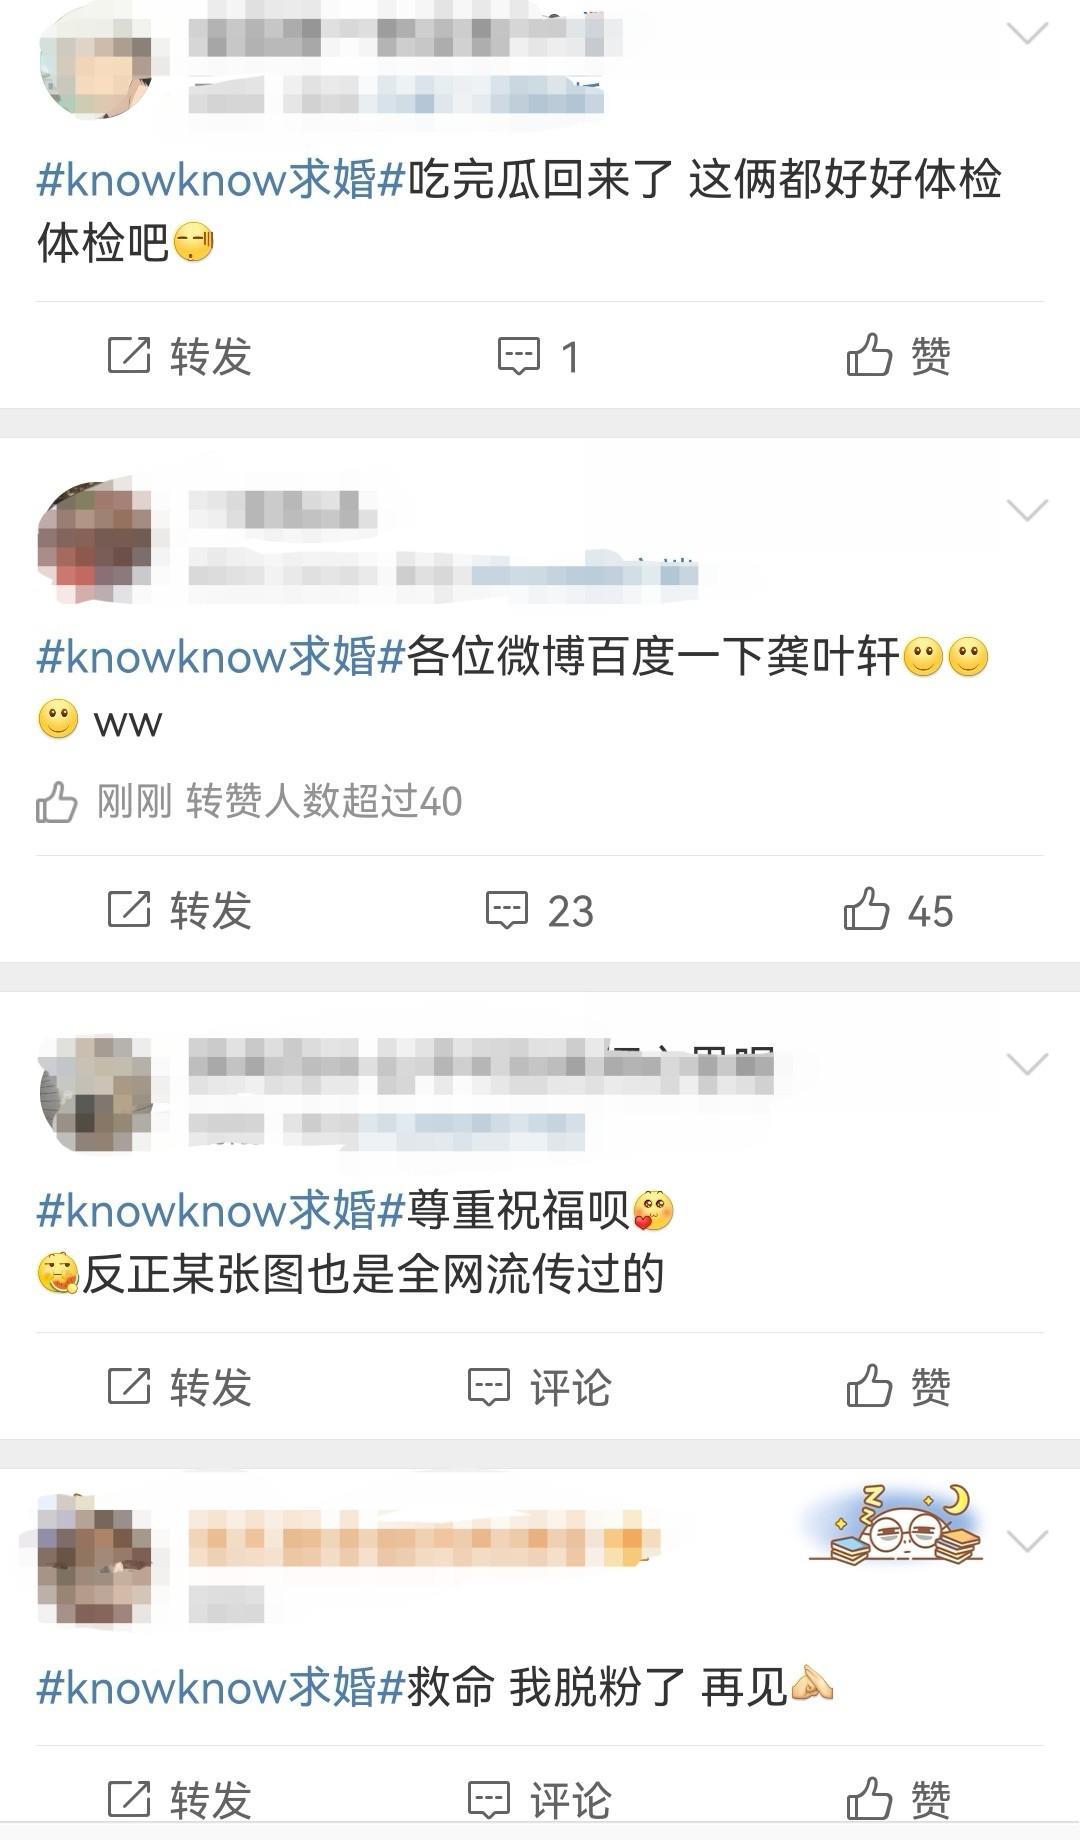1080x1840 pixels.
Task: Repost the first post about 体检
Action: pos(179,356)
